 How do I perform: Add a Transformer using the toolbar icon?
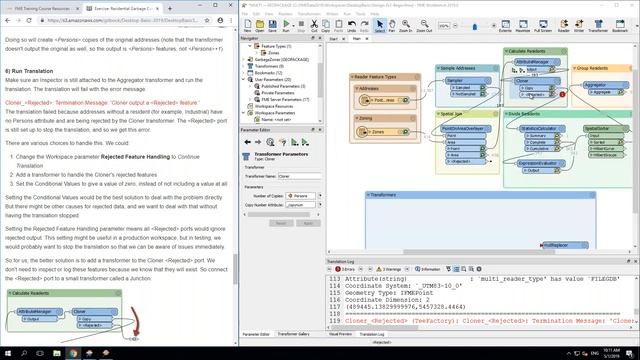[x=598, y=25]
